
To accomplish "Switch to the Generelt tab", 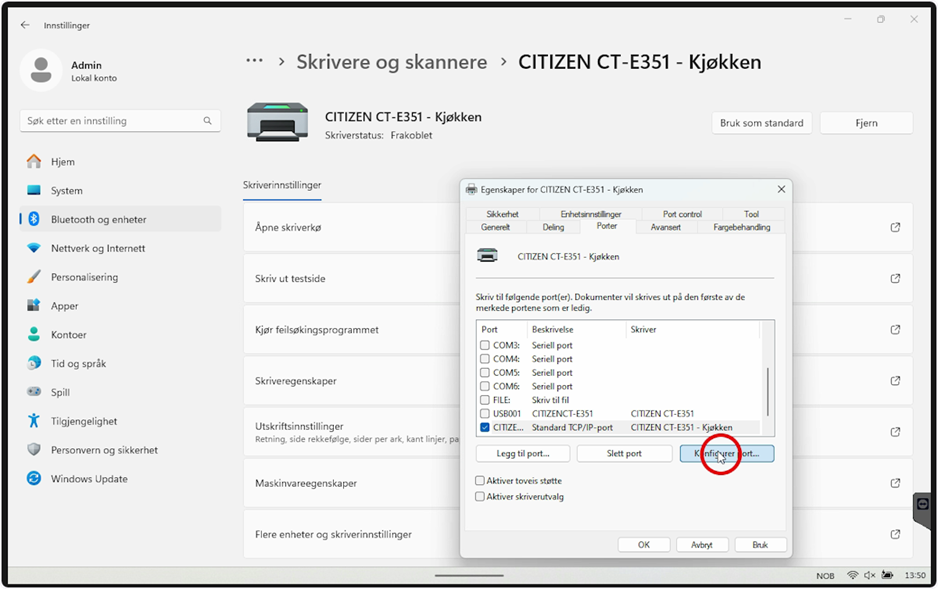I will [495, 227].
